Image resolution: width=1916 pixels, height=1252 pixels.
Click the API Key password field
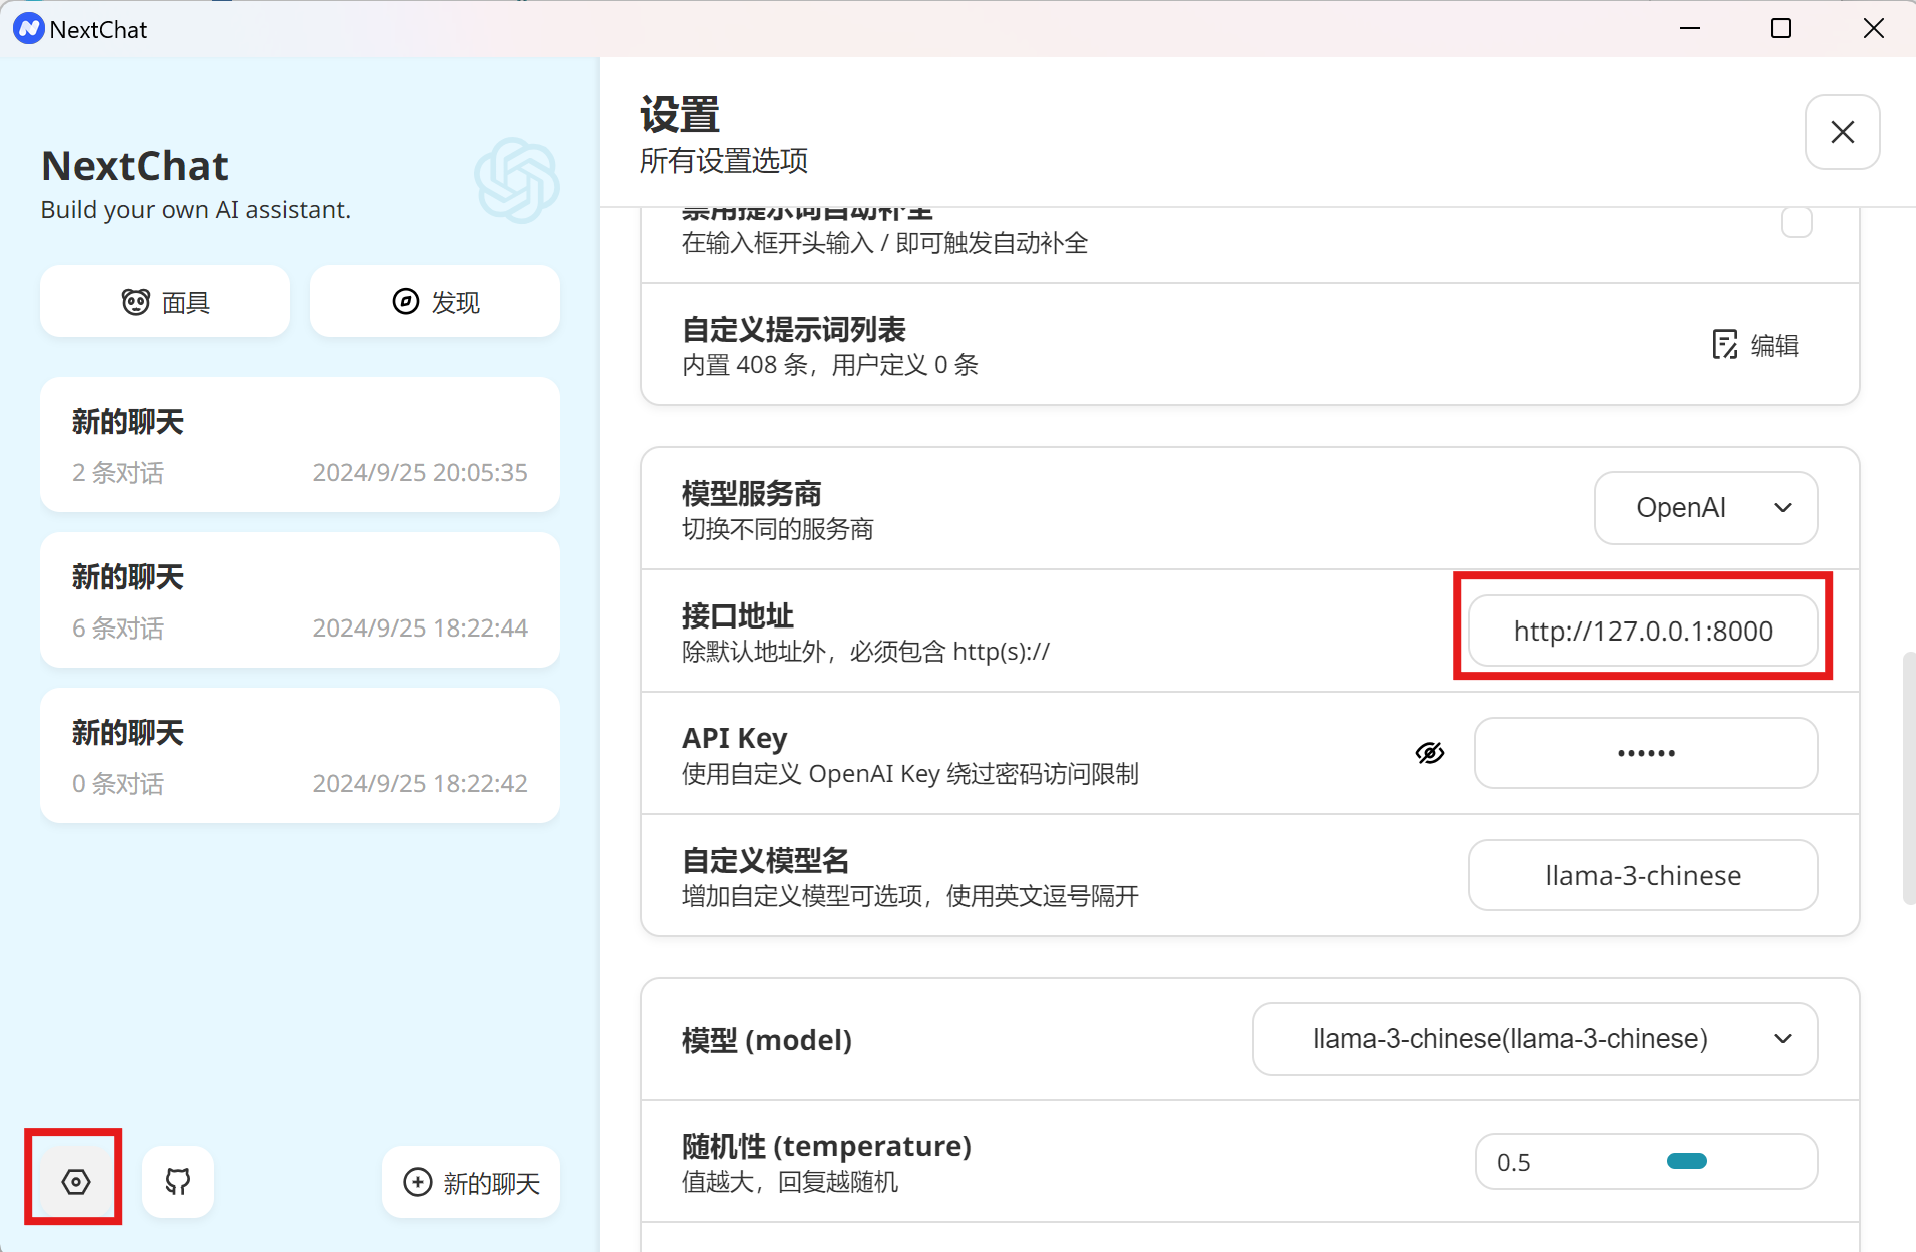click(x=1646, y=753)
